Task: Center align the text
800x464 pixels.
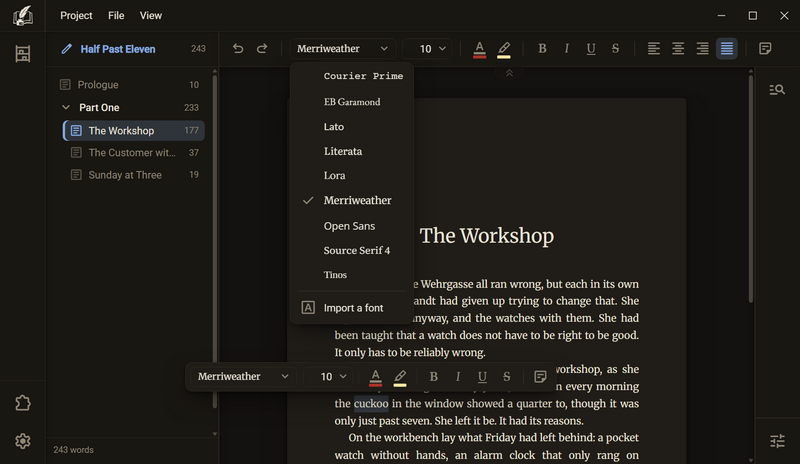Action: [x=678, y=48]
